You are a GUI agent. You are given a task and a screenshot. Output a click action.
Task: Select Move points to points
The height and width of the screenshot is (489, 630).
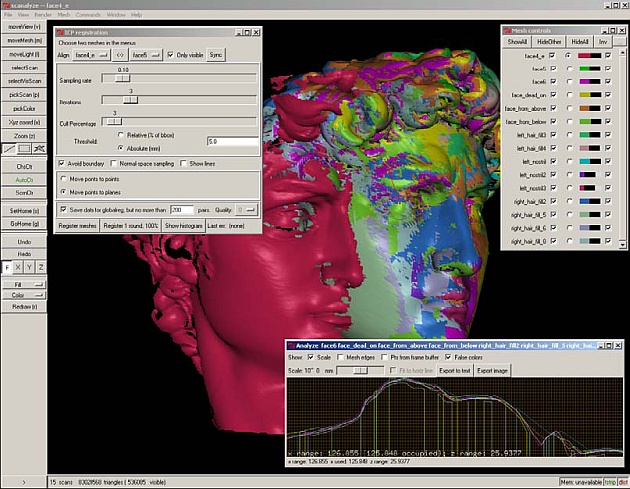[63, 179]
